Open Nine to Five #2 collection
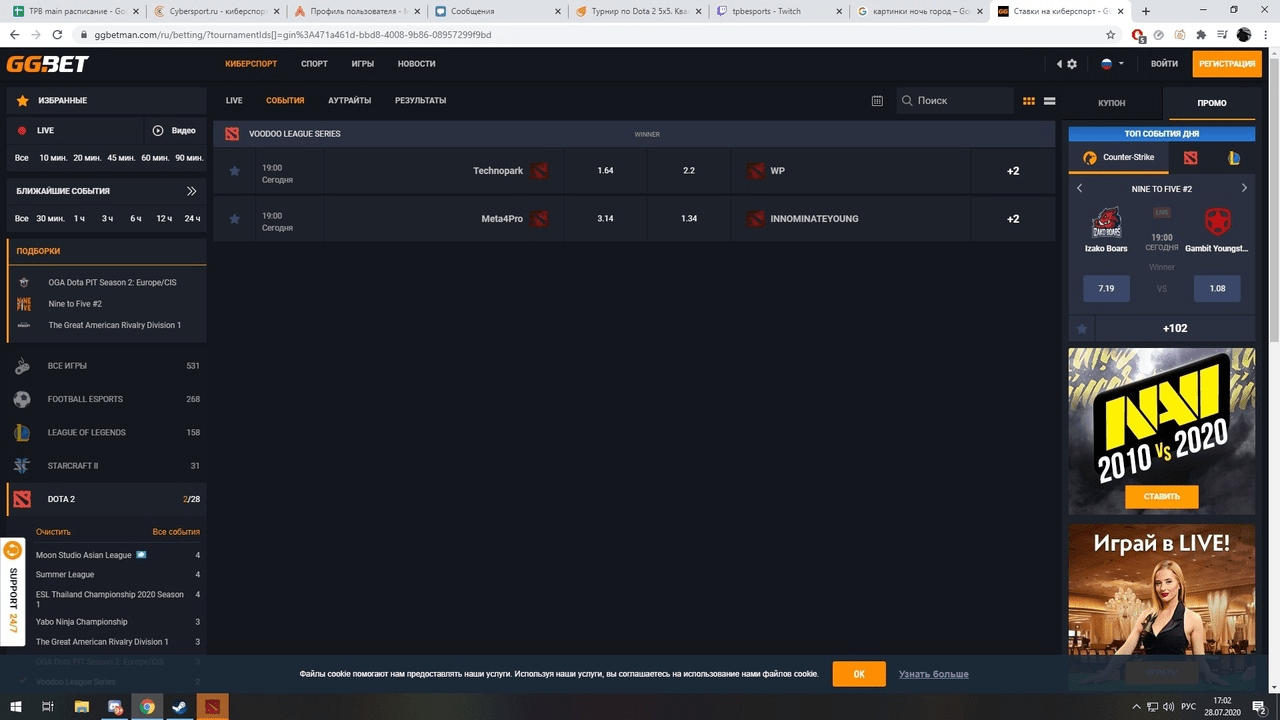This screenshot has height=720, width=1280. tap(75, 304)
